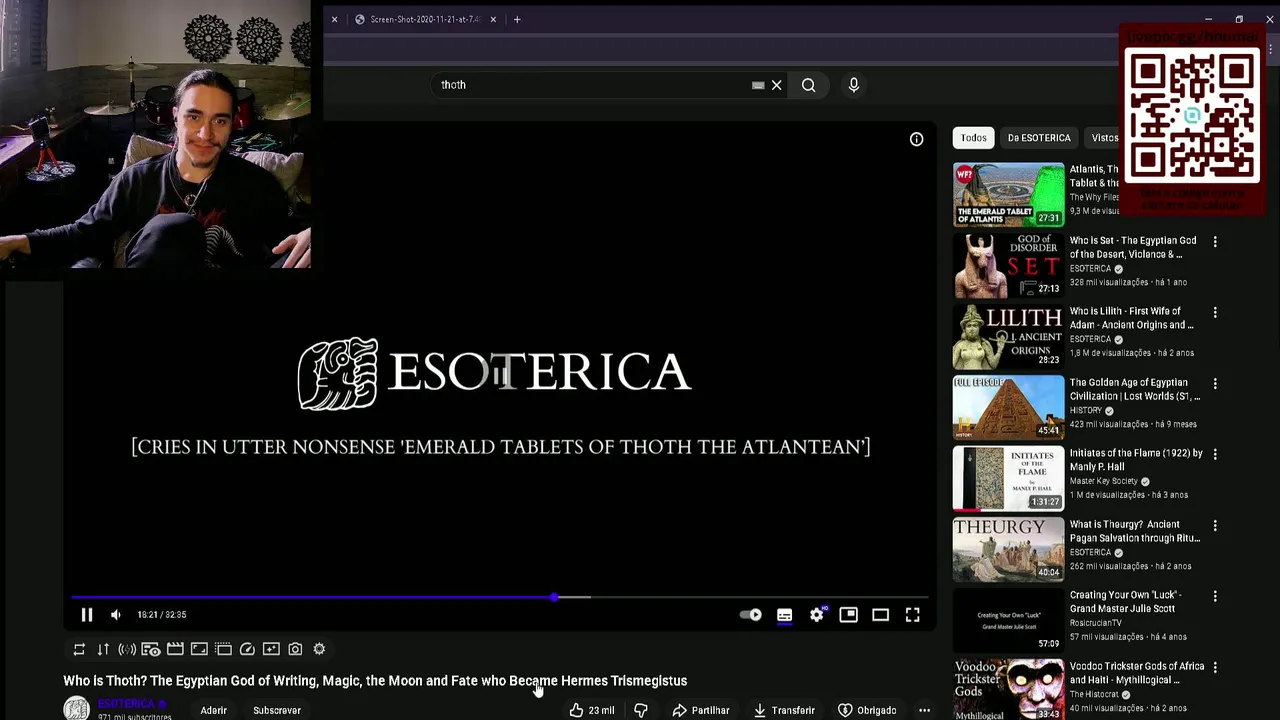
Task: Open 'What is Theurgy?' video title
Action: [x=1134, y=531]
